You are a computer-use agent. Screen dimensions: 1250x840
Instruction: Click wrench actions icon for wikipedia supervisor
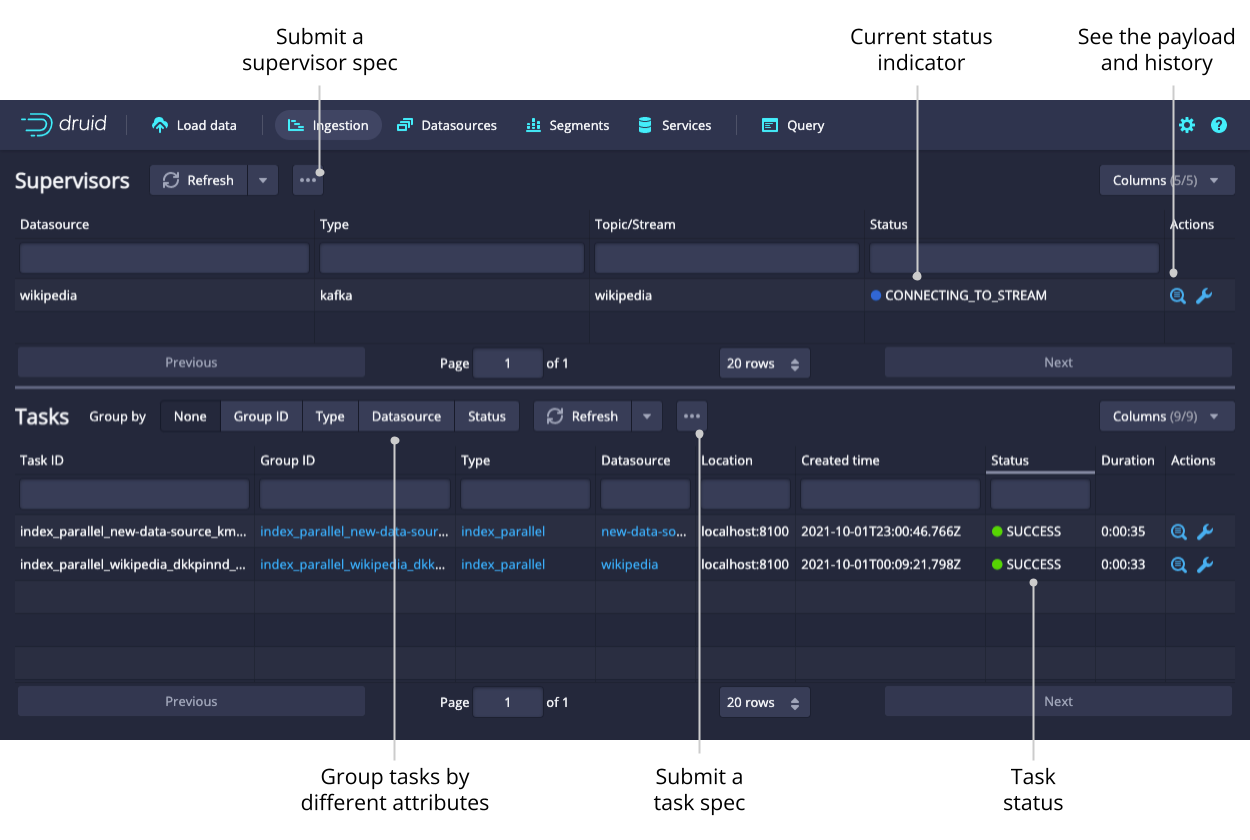tap(1204, 296)
